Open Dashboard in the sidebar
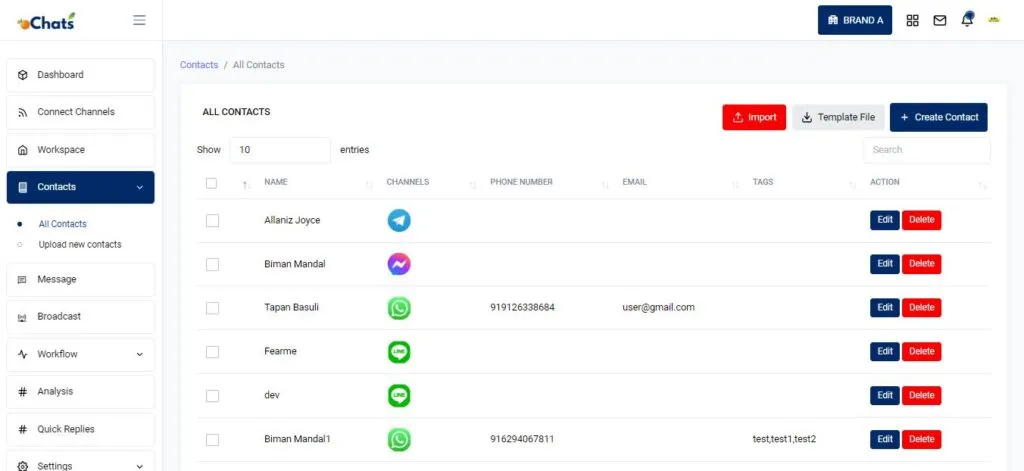This screenshot has width=1024, height=471. point(81,75)
